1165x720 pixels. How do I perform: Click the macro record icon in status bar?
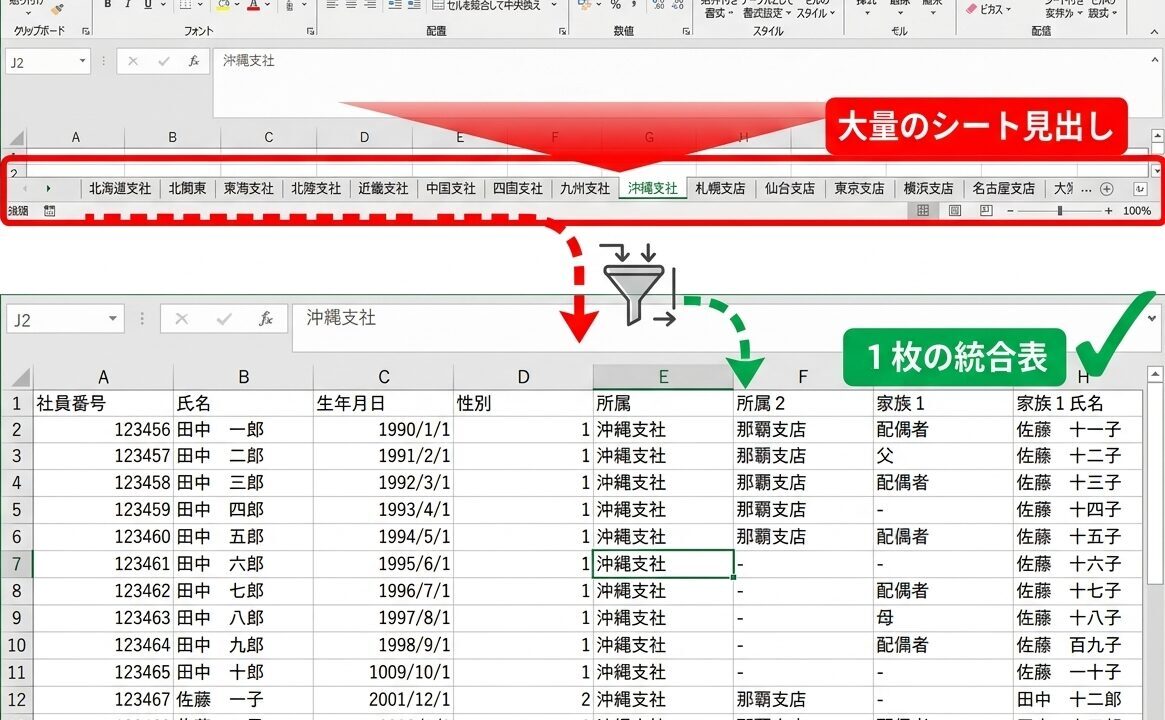(x=50, y=211)
